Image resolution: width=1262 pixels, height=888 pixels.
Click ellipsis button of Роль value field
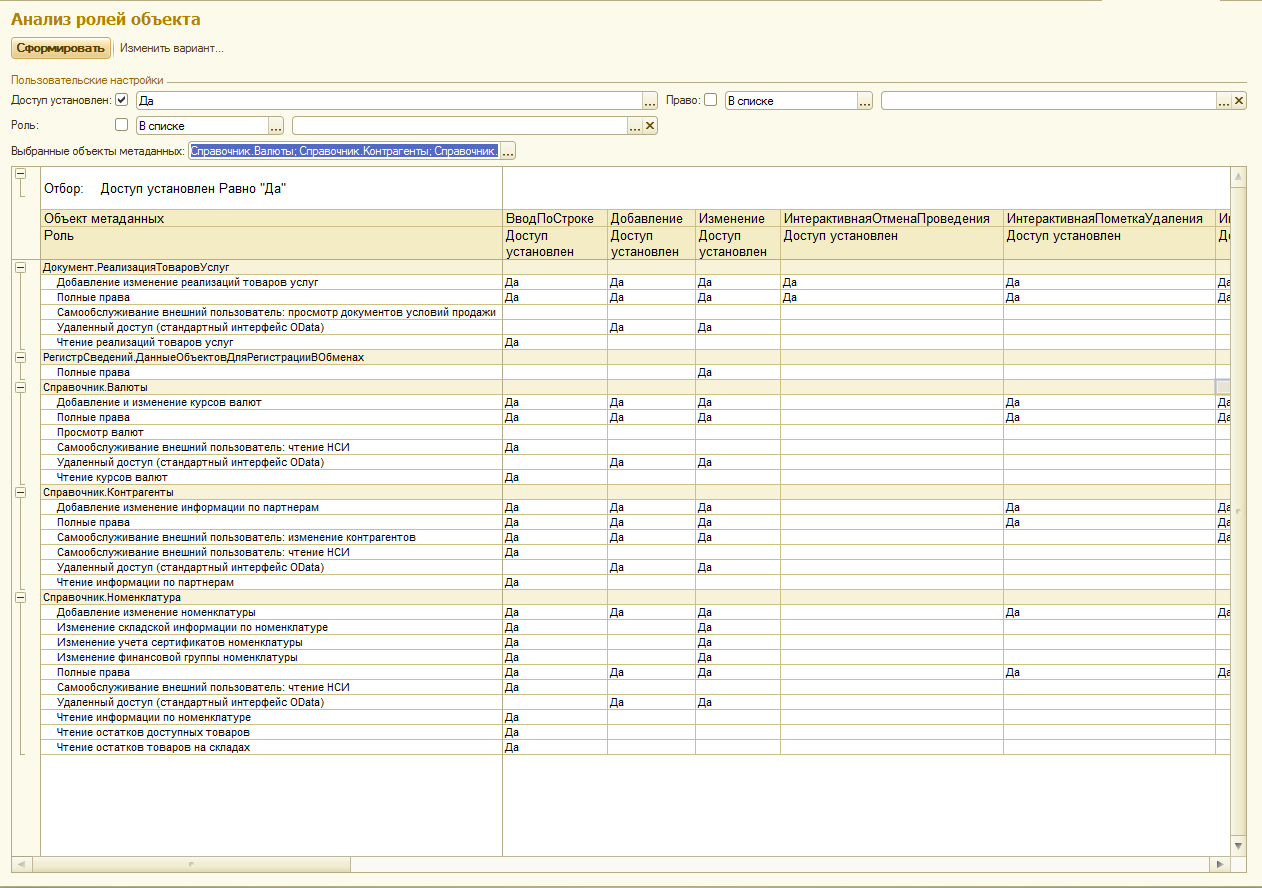pos(634,126)
